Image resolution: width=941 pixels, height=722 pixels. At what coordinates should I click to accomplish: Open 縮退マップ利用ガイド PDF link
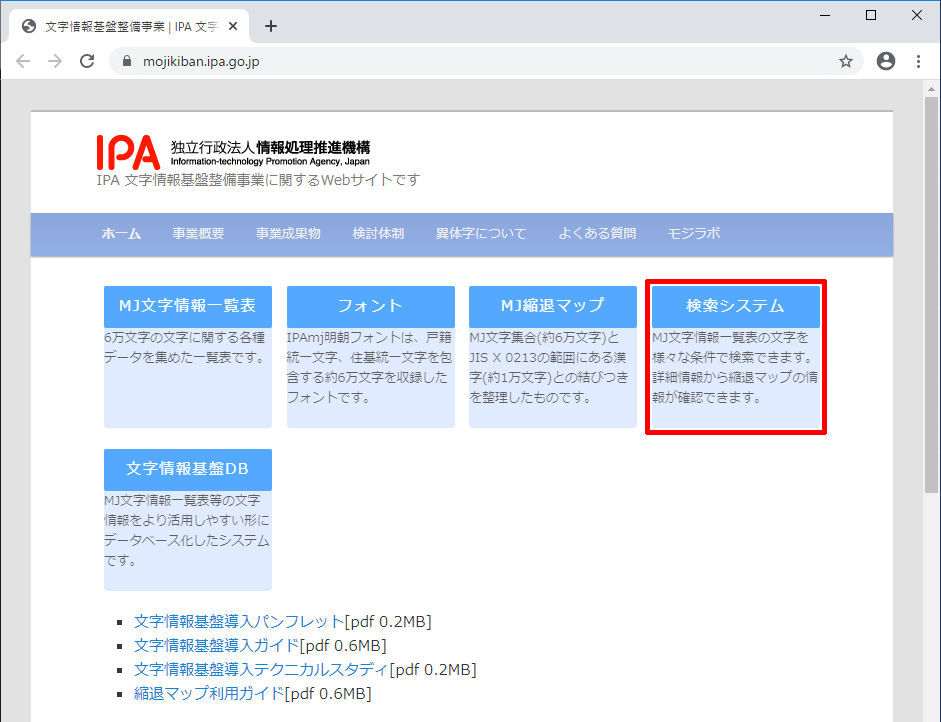pyautogui.click(x=209, y=693)
